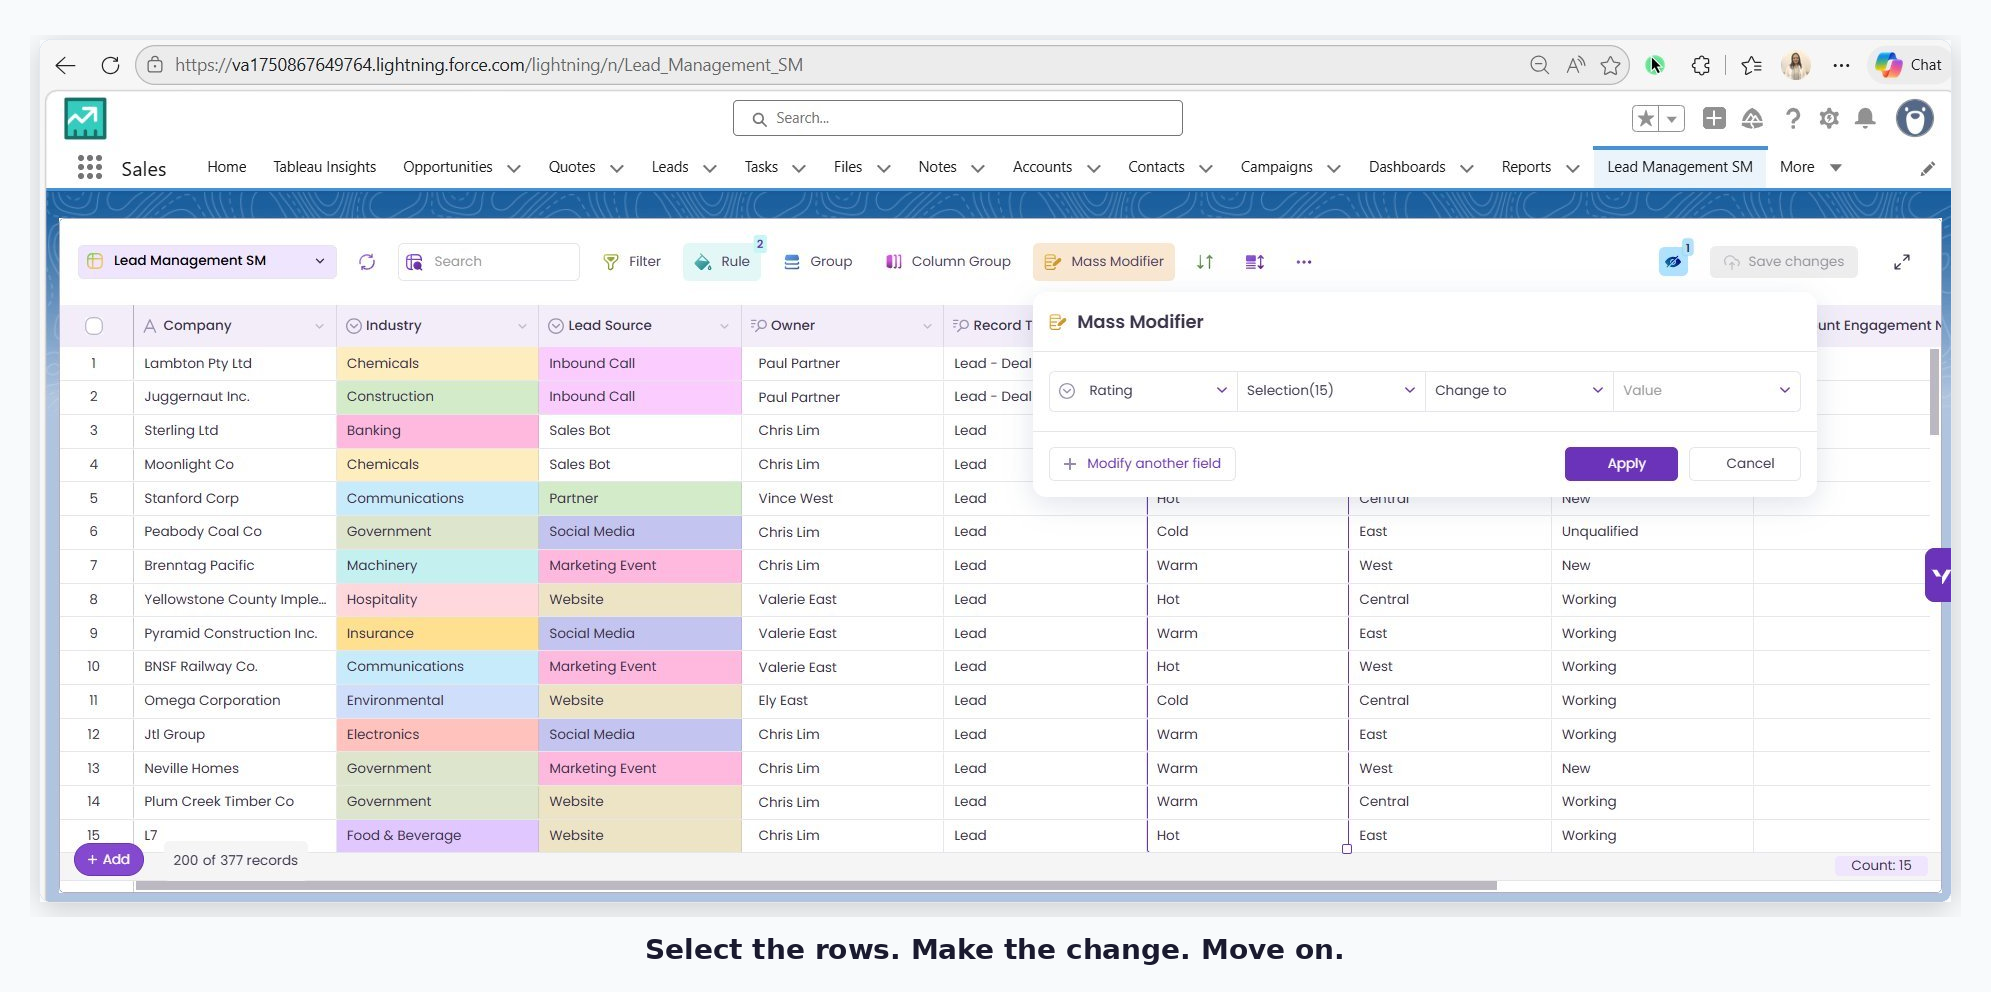Open the more options ellipsis in grid toolbar
This screenshot has width=1991, height=992.
coord(1304,262)
